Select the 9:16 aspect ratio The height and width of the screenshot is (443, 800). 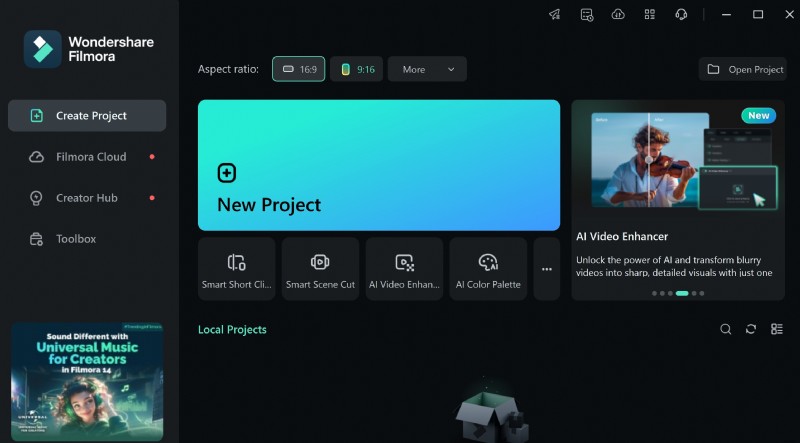tap(356, 69)
